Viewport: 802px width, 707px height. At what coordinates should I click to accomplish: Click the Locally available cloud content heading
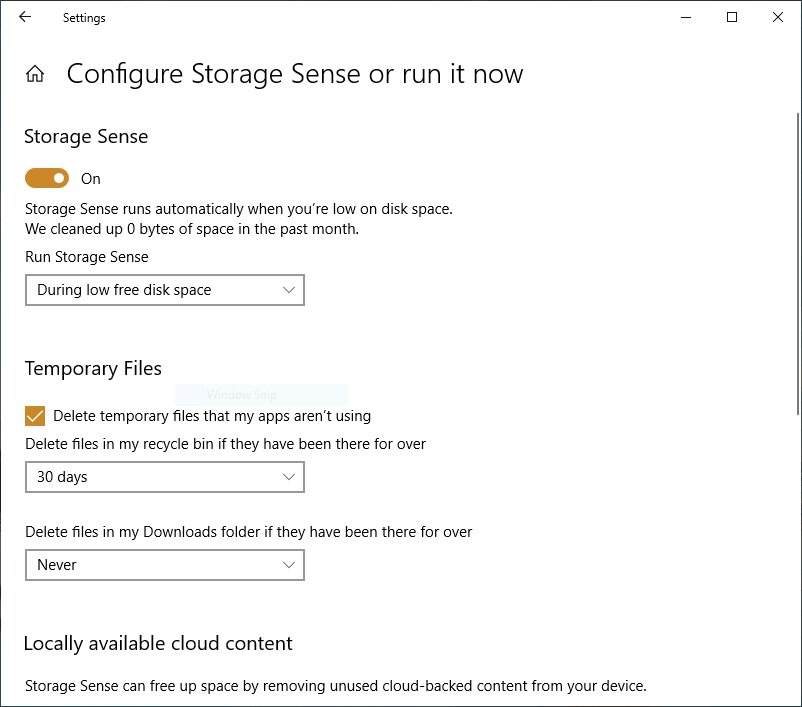158,643
